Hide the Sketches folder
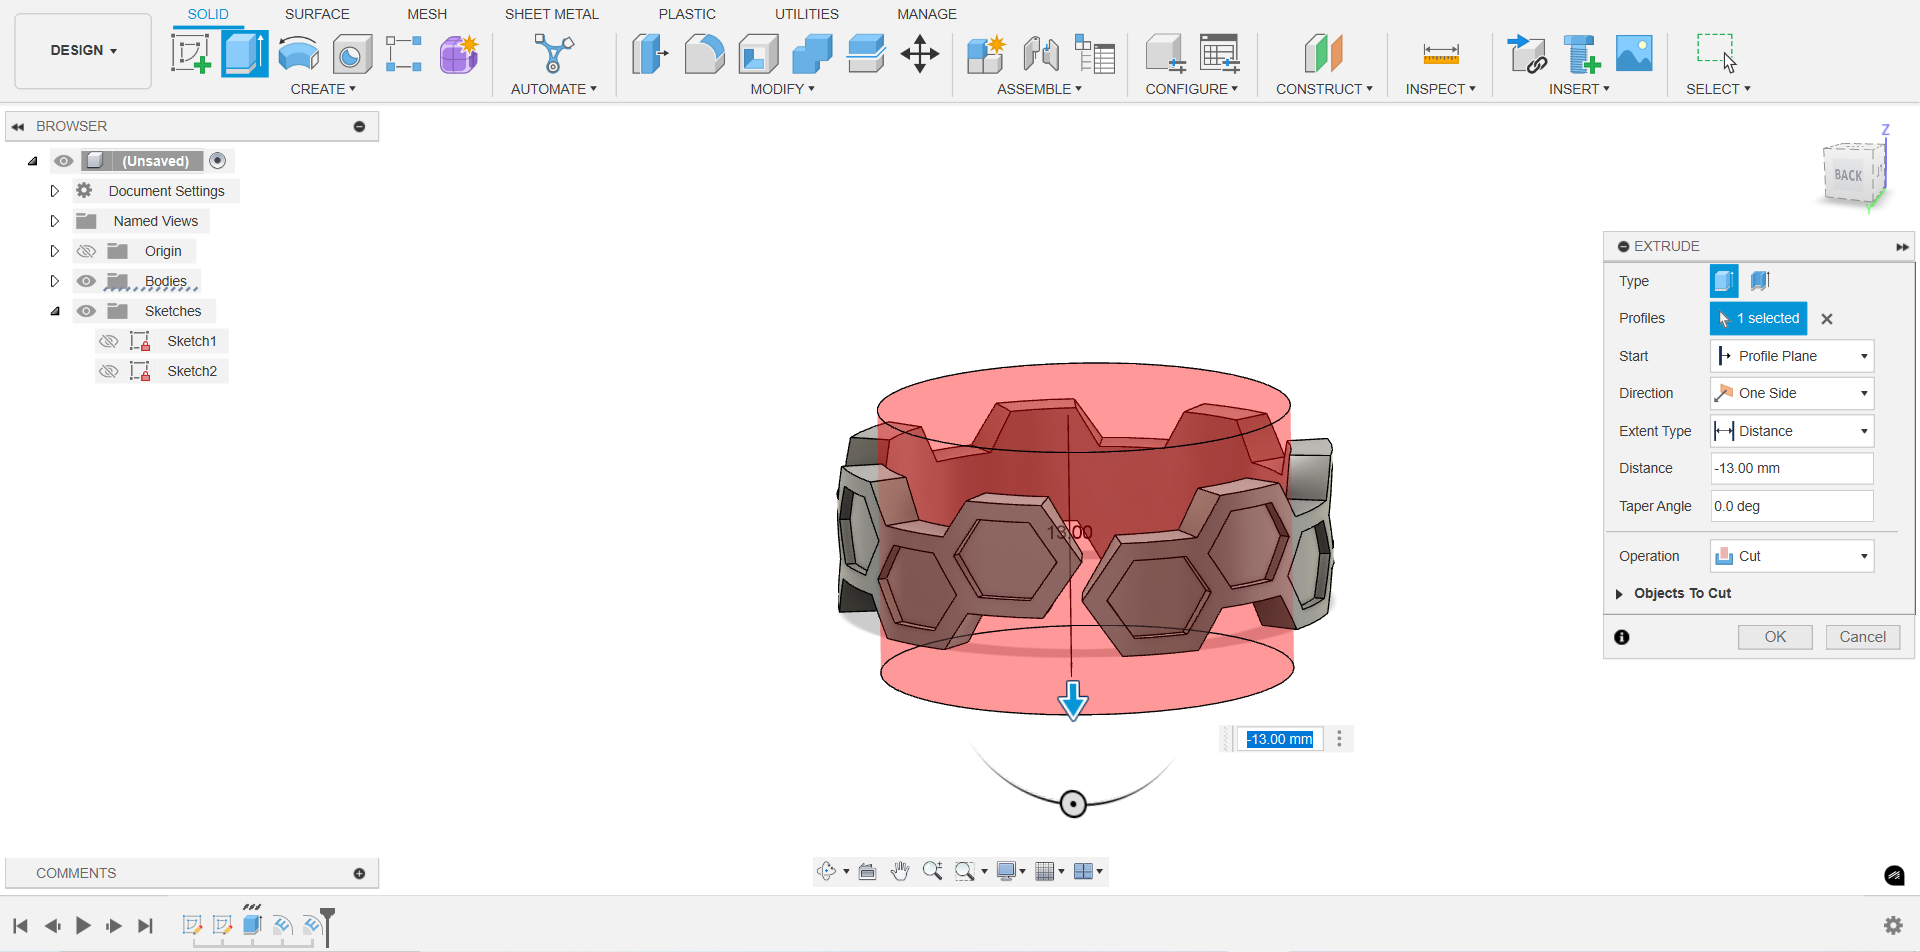The image size is (1920, 952). tap(87, 311)
